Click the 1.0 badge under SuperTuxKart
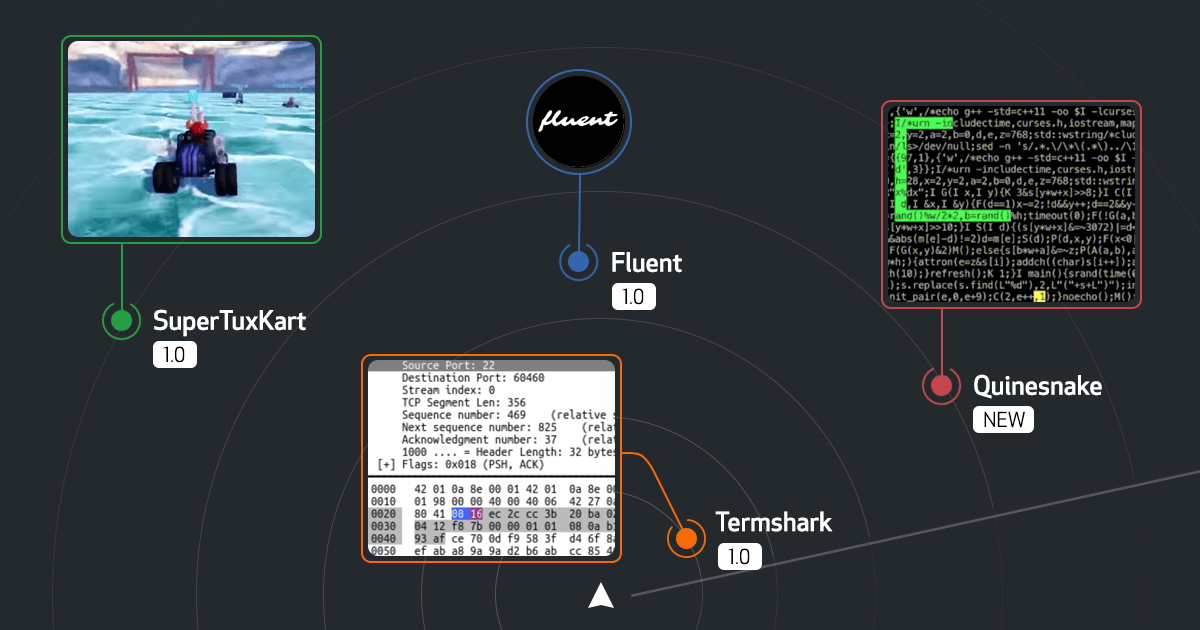1200x630 pixels. click(x=175, y=354)
